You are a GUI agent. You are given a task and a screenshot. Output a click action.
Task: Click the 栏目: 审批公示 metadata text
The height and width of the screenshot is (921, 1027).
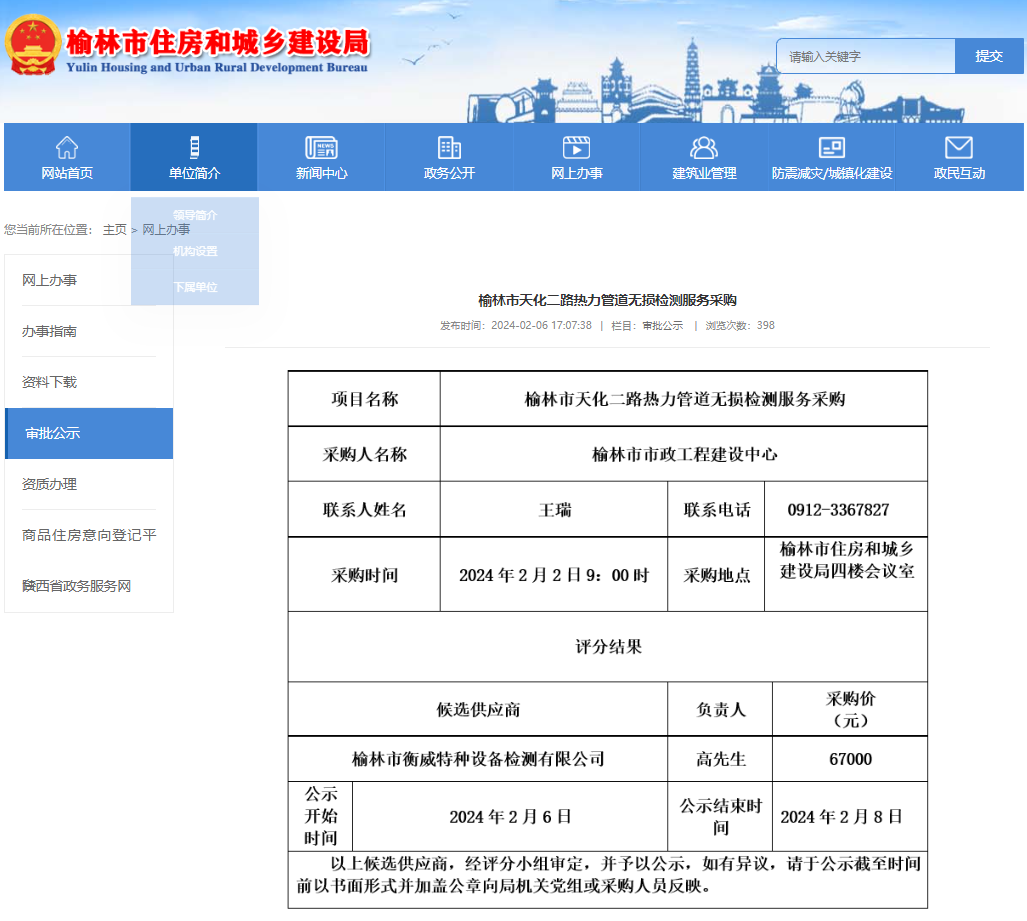pos(646,325)
